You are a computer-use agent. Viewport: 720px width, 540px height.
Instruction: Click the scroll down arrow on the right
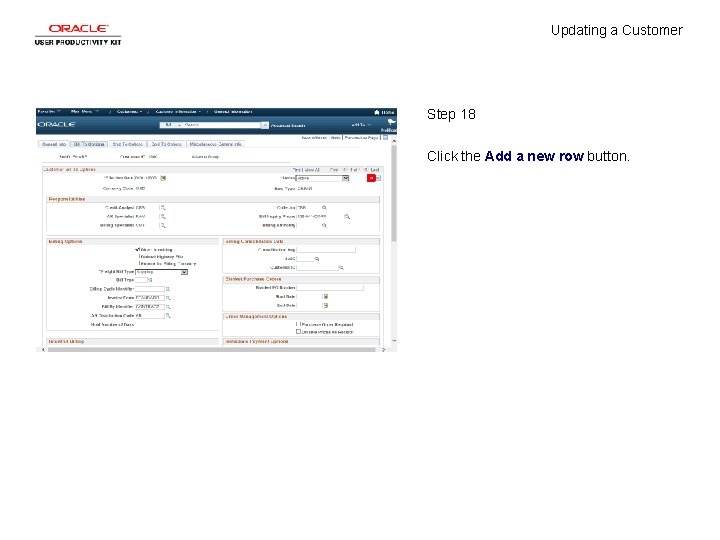[394, 341]
